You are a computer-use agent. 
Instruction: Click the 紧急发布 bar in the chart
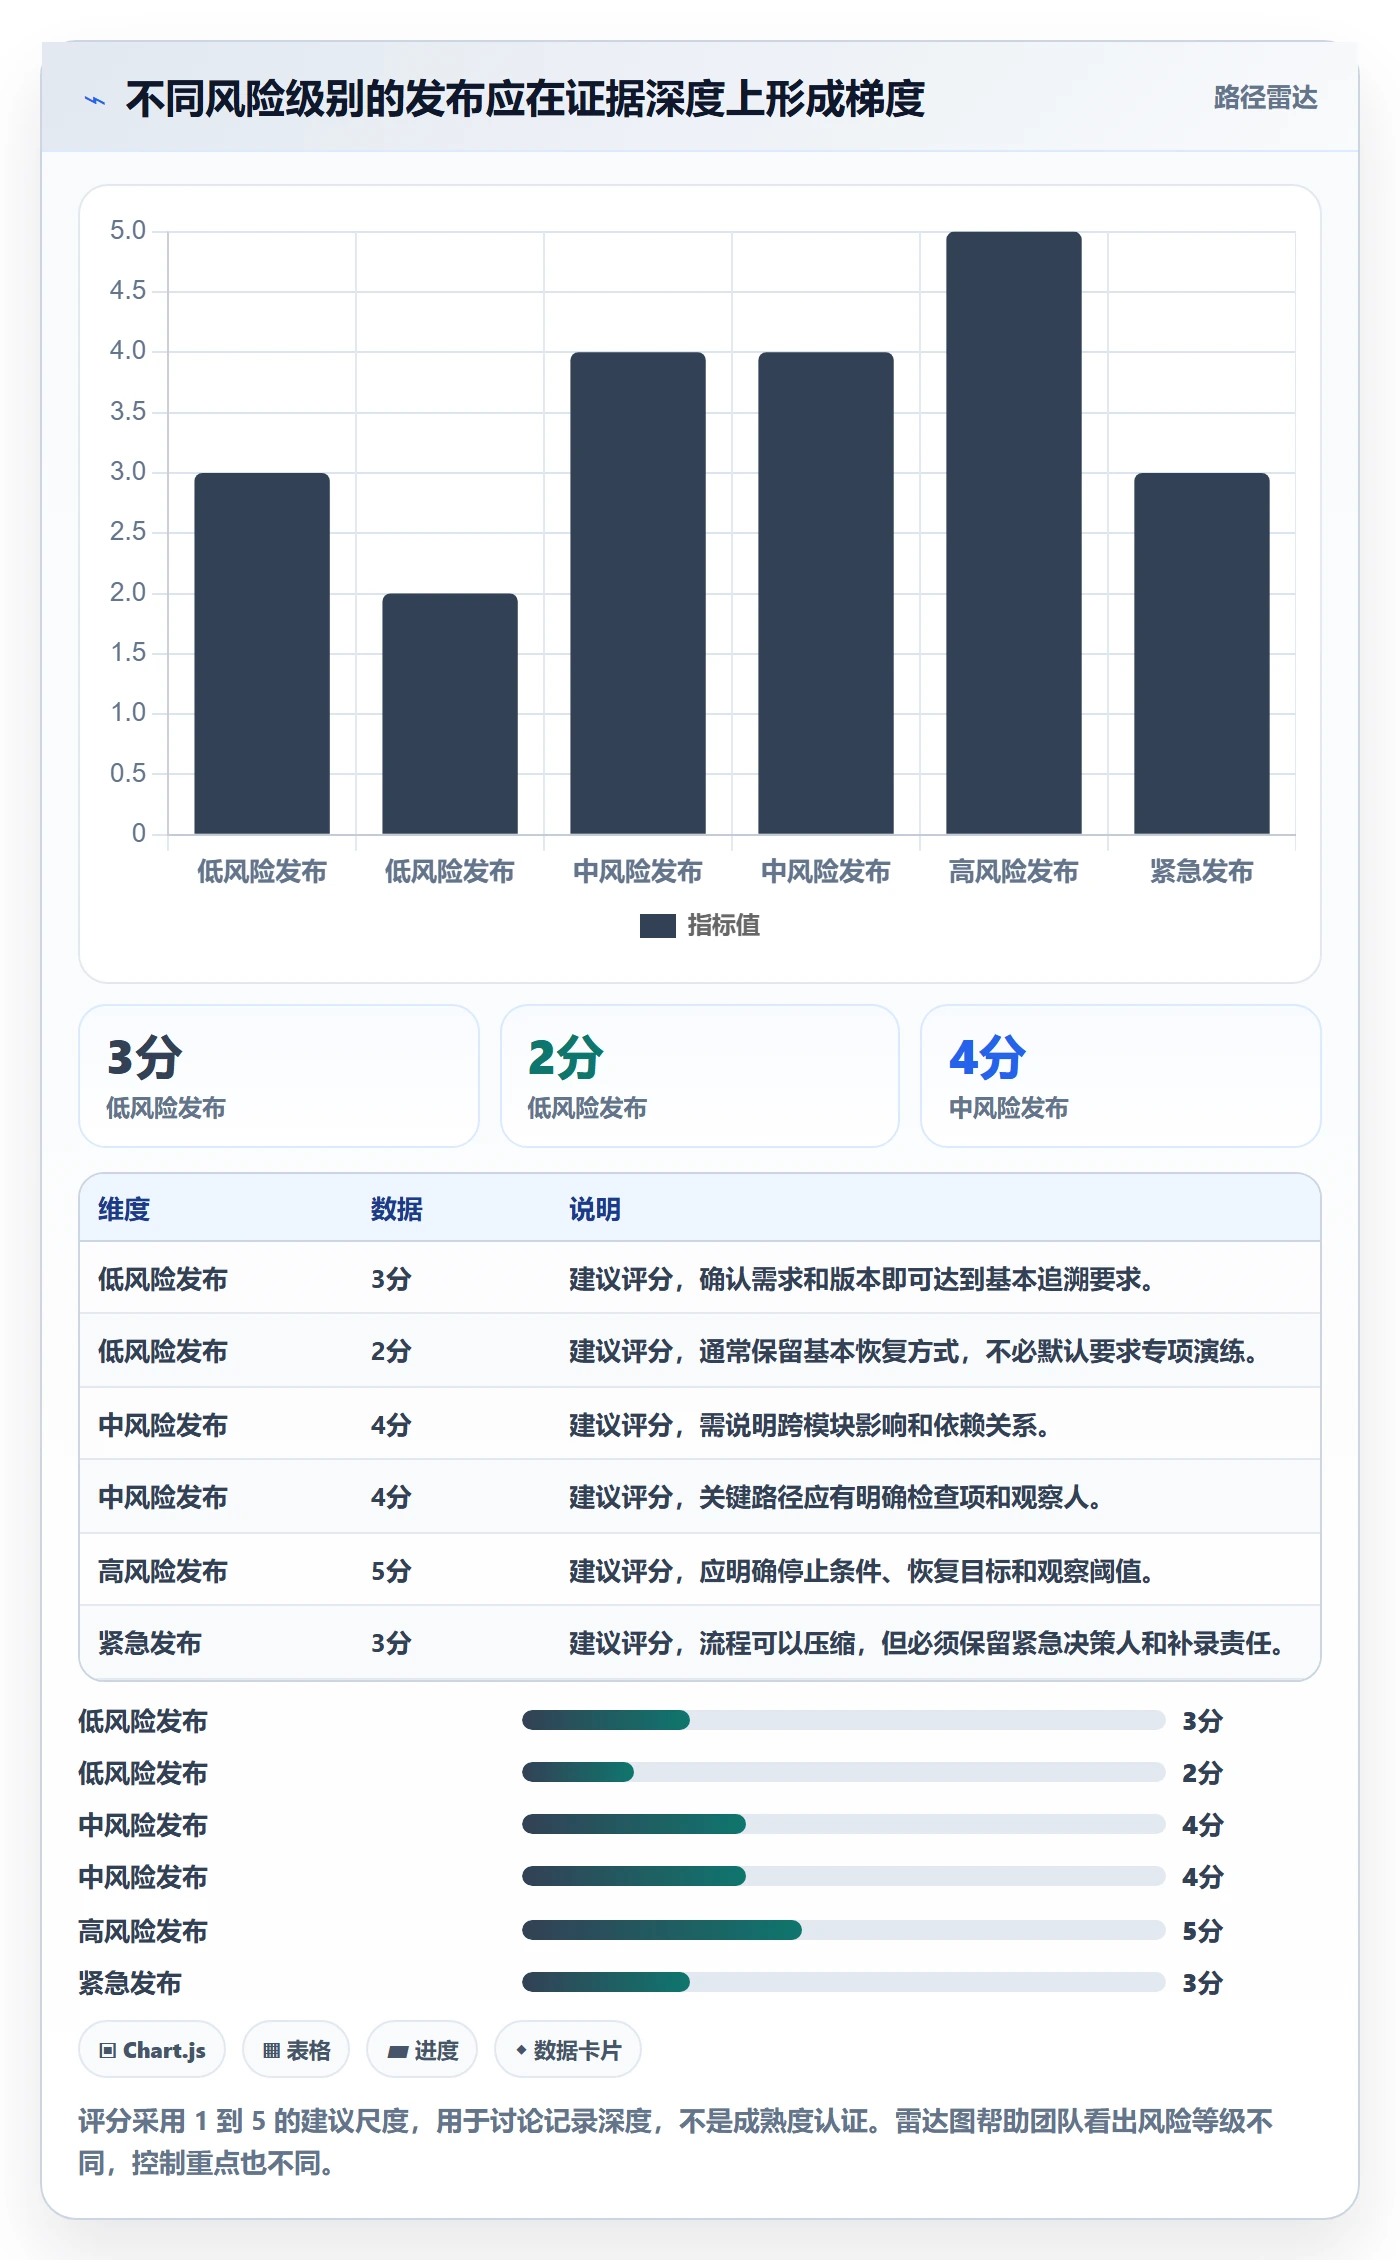[1201, 653]
